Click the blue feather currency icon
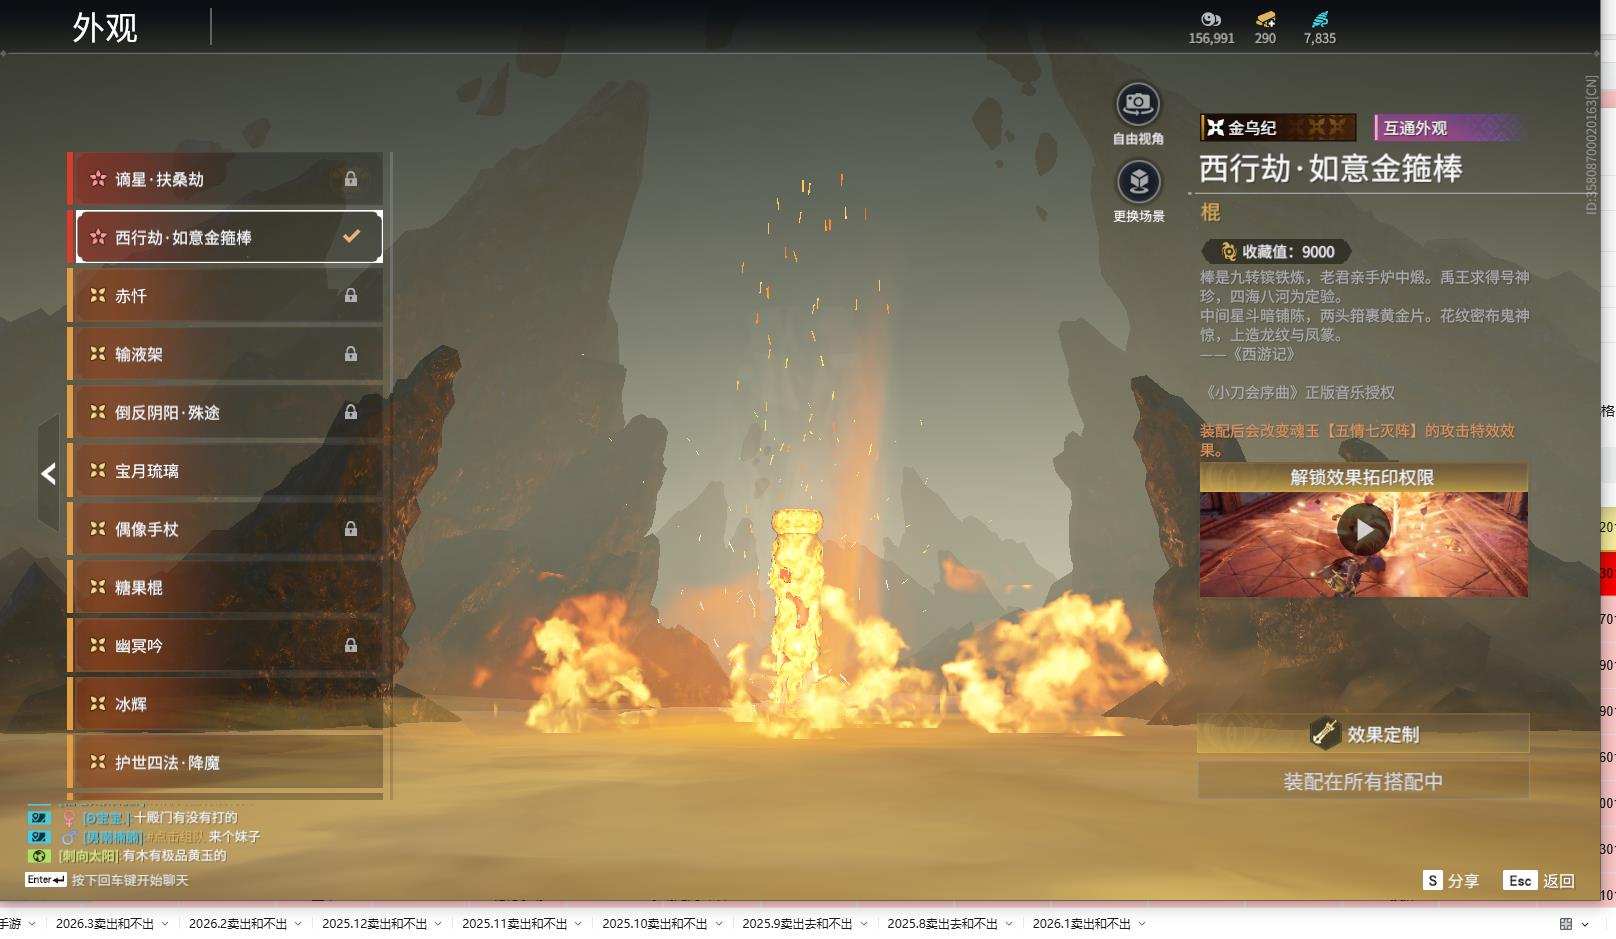1616x939 pixels. [1319, 19]
